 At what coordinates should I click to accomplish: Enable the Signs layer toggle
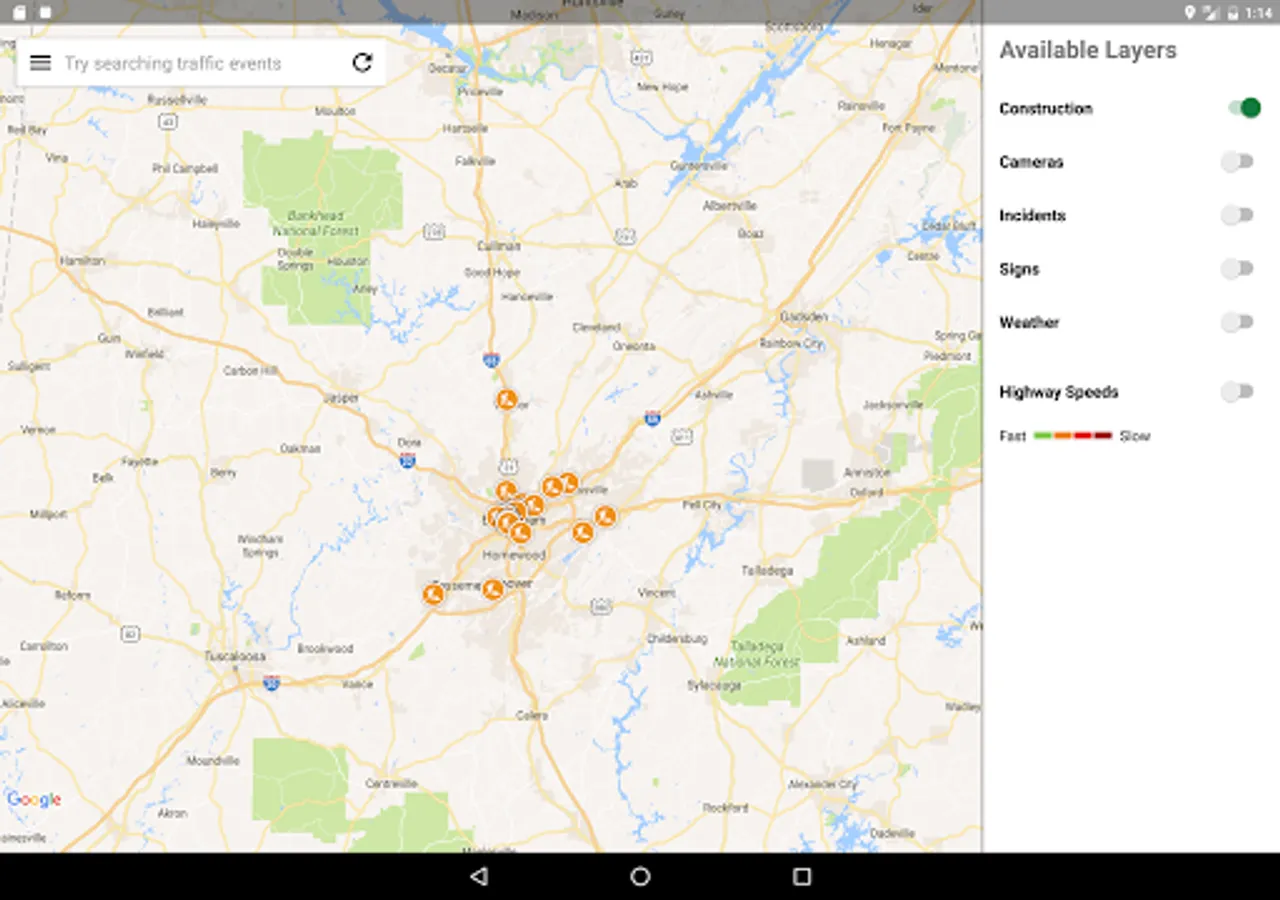point(1237,268)
